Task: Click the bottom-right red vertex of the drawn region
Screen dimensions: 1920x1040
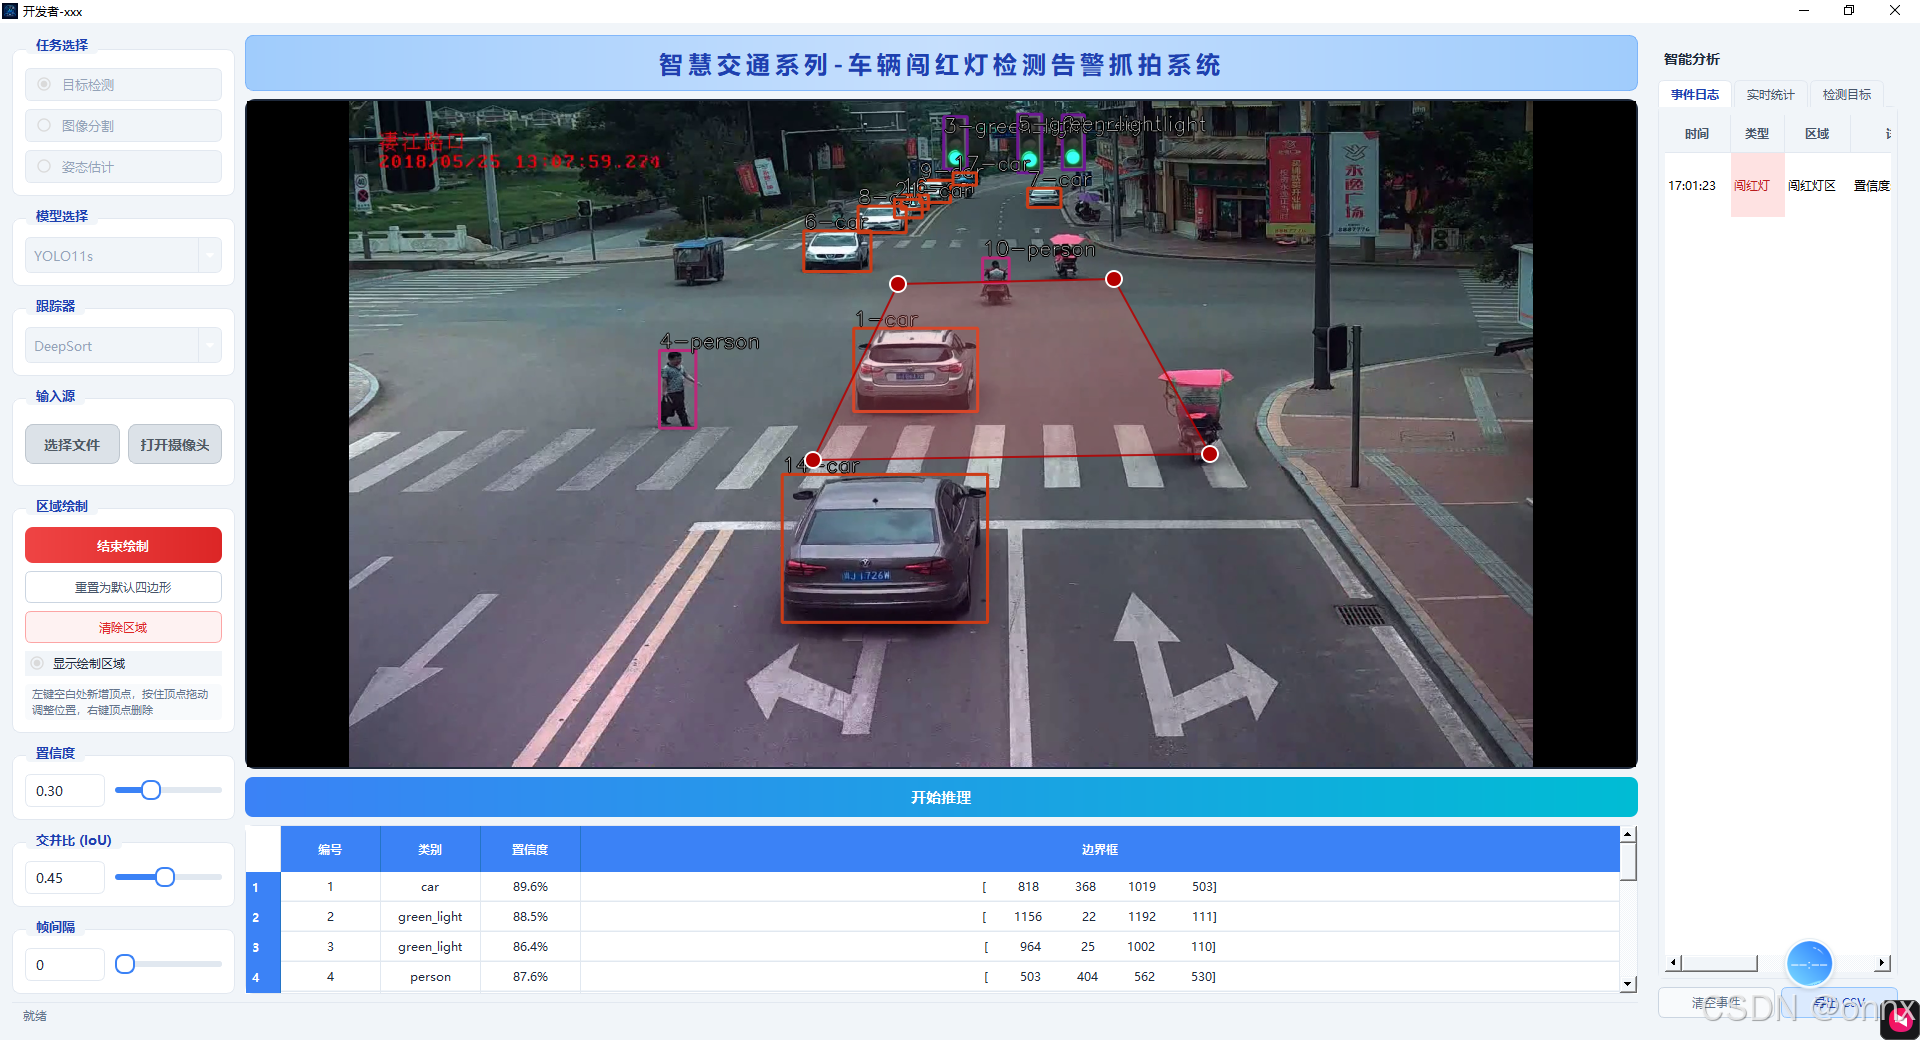Action: [1210, 454]
